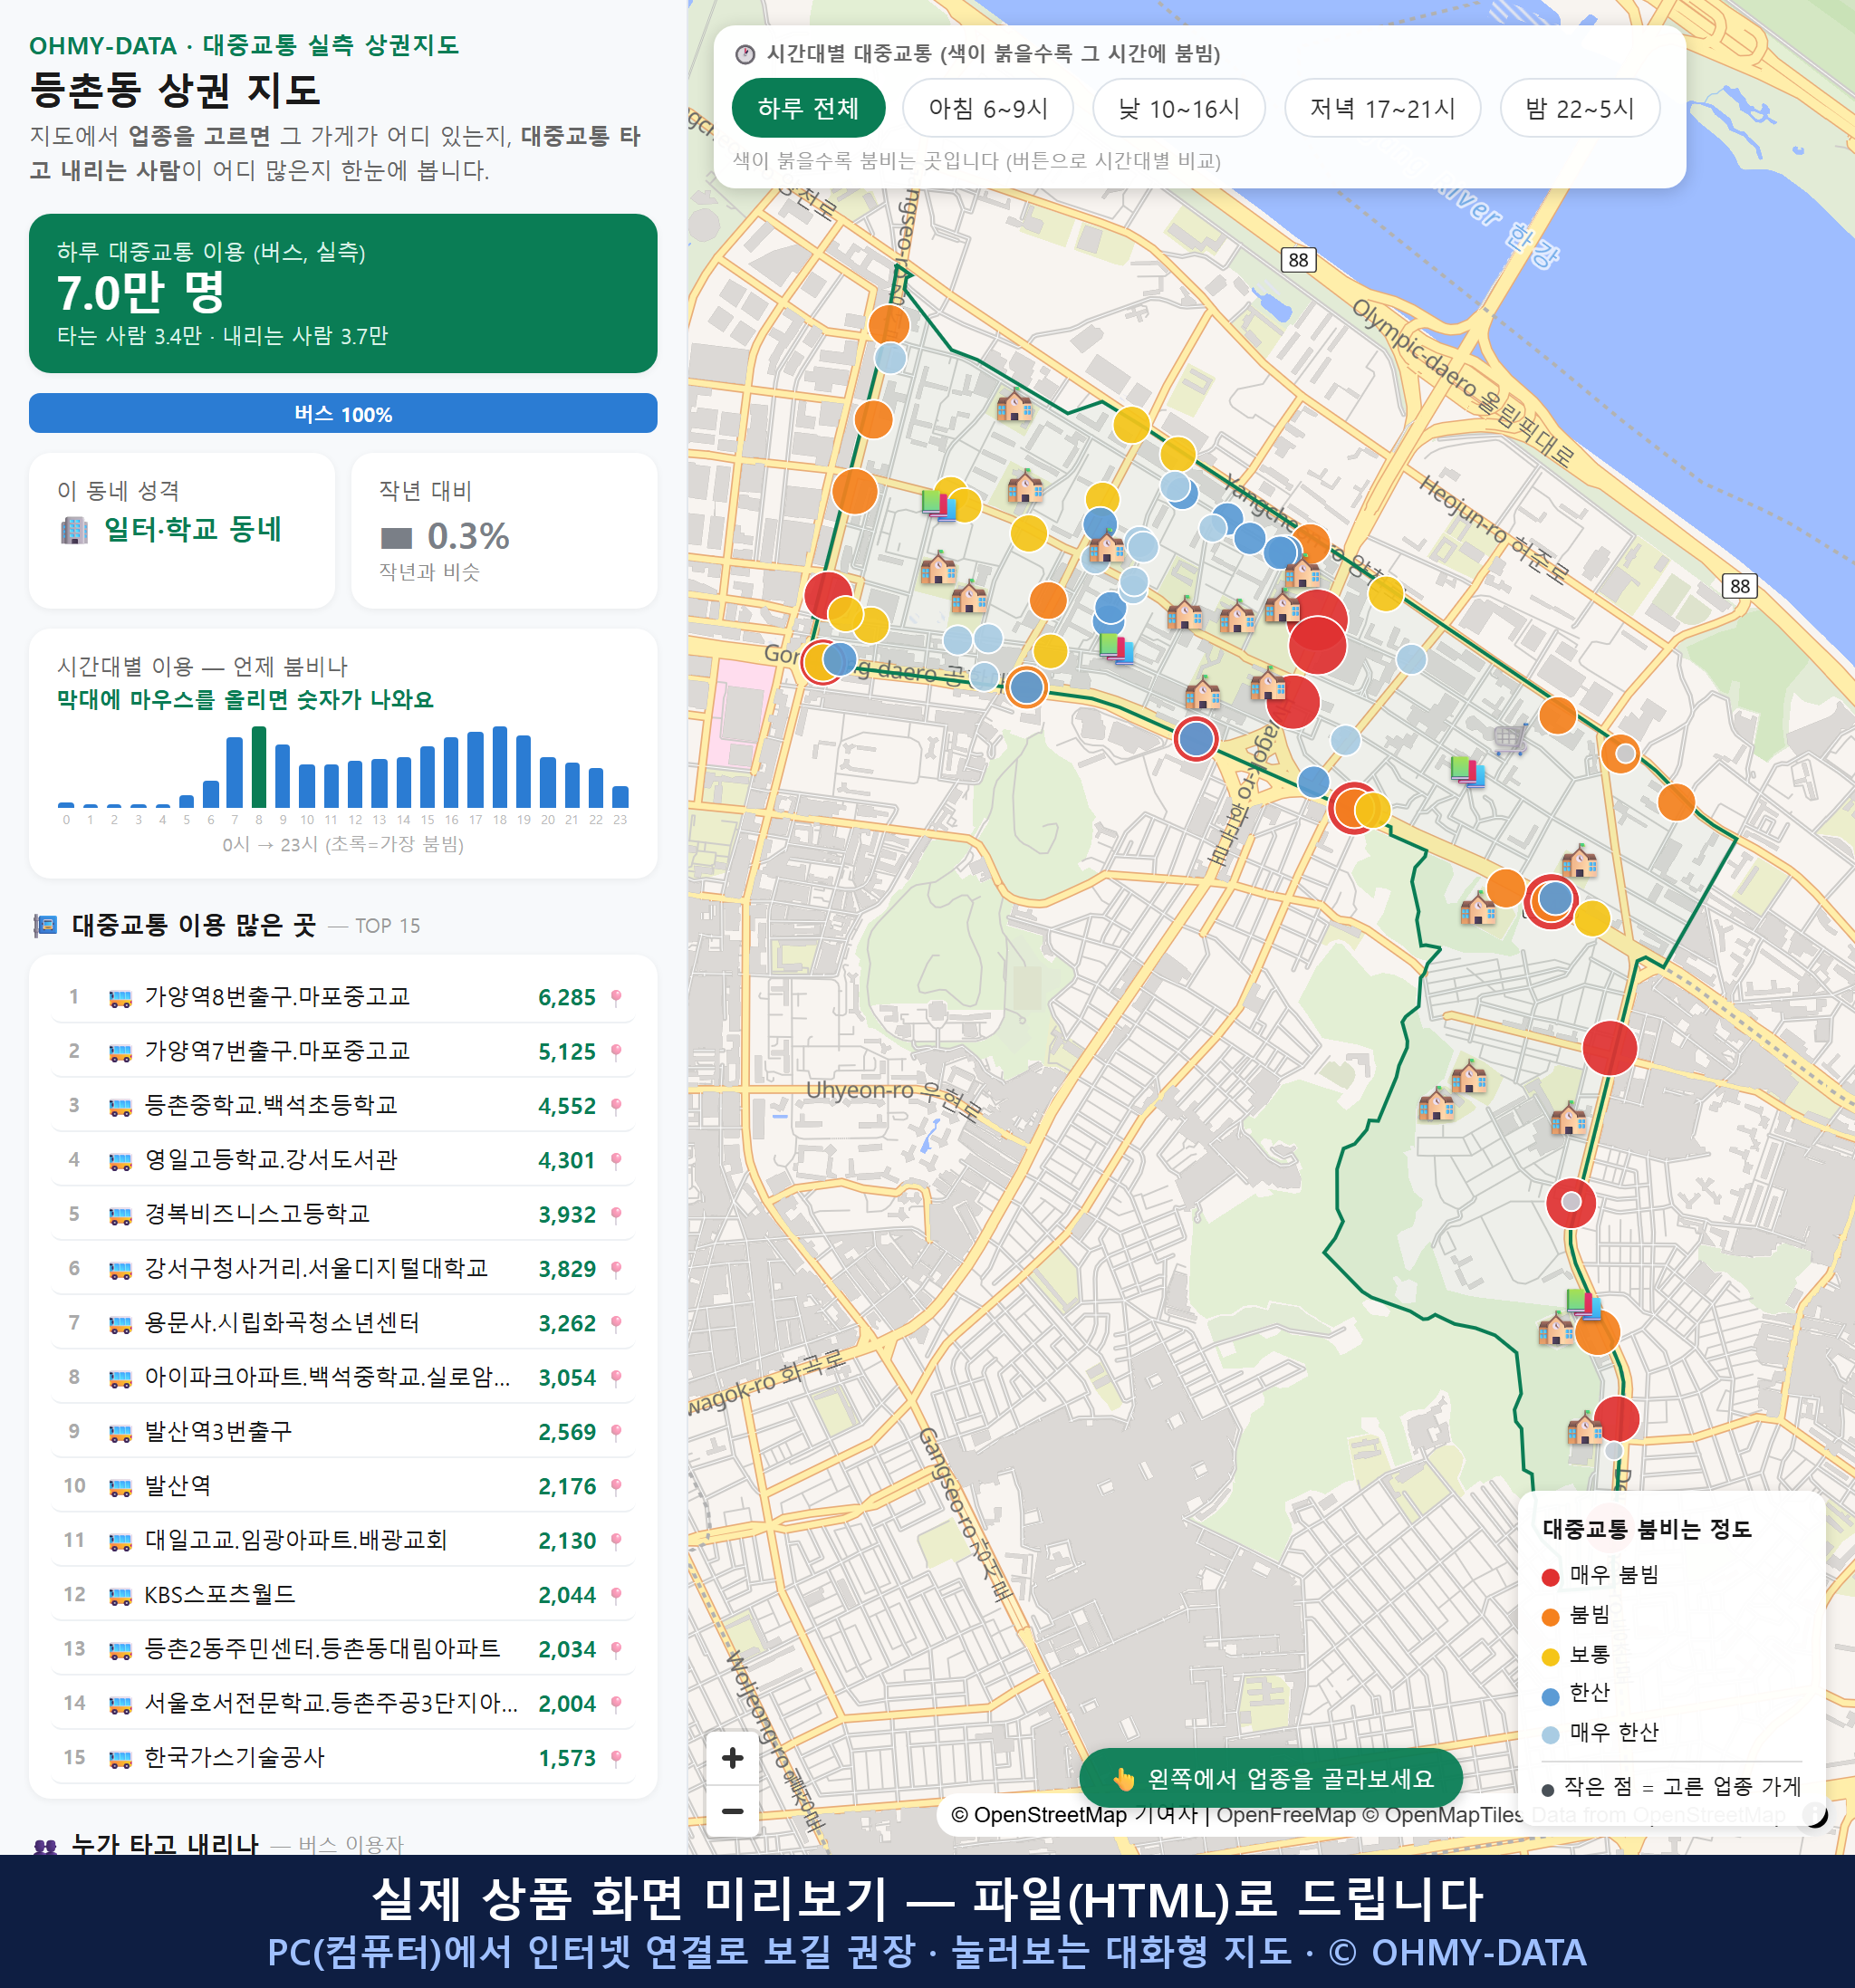Zoom in the map with plus button

[x=732, y=1758]
